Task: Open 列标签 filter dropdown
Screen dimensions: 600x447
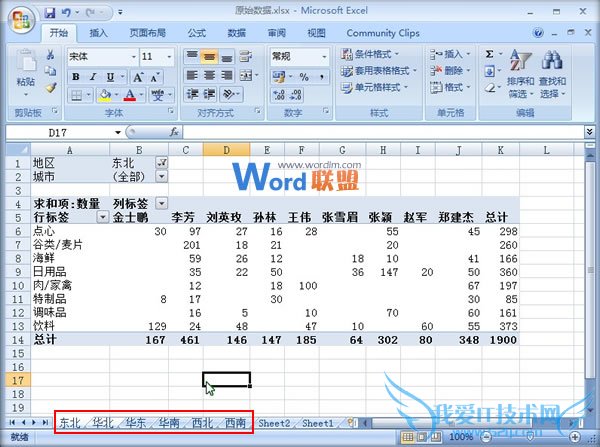Action: 162,203
